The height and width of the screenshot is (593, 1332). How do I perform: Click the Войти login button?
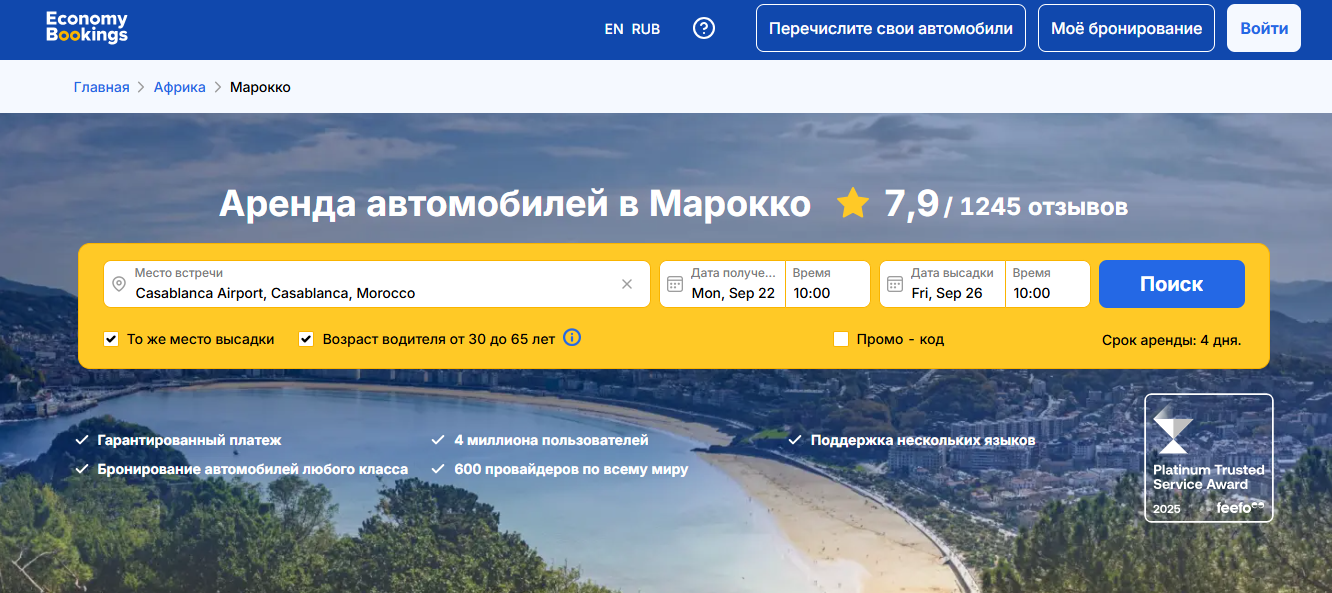pos(1264,28)
